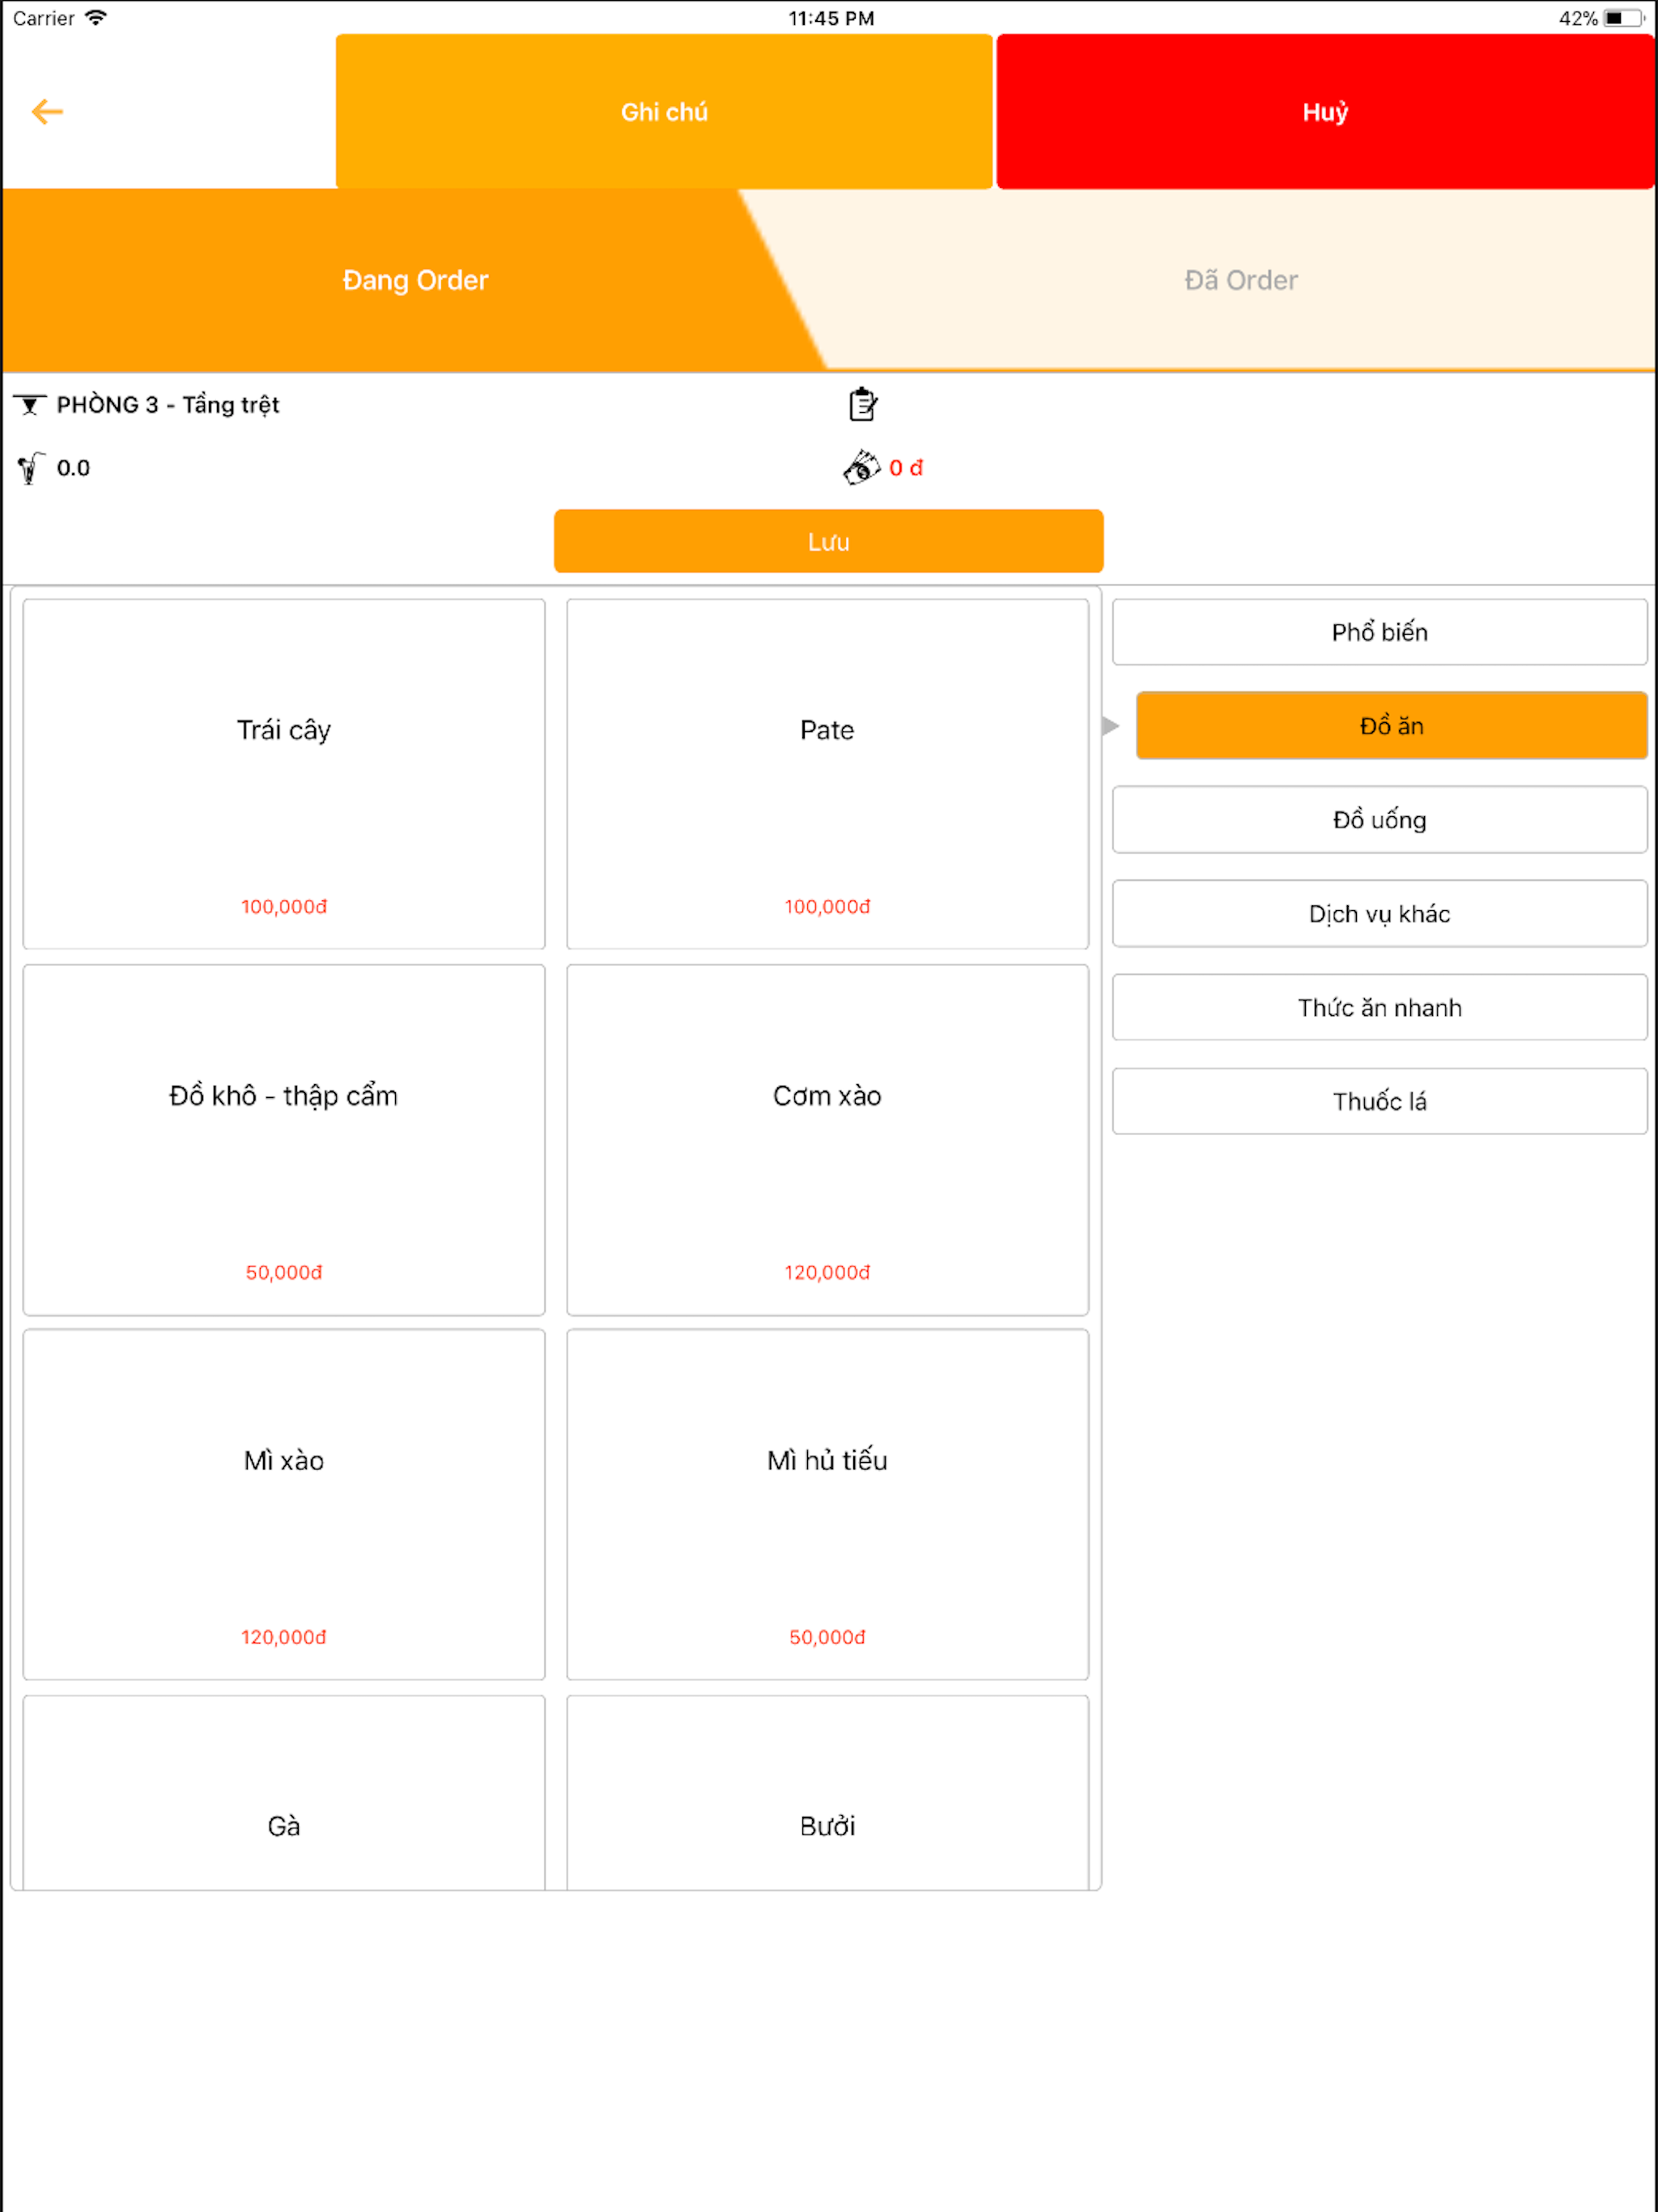Tap the 0 đ total amount

click(906, 467)
